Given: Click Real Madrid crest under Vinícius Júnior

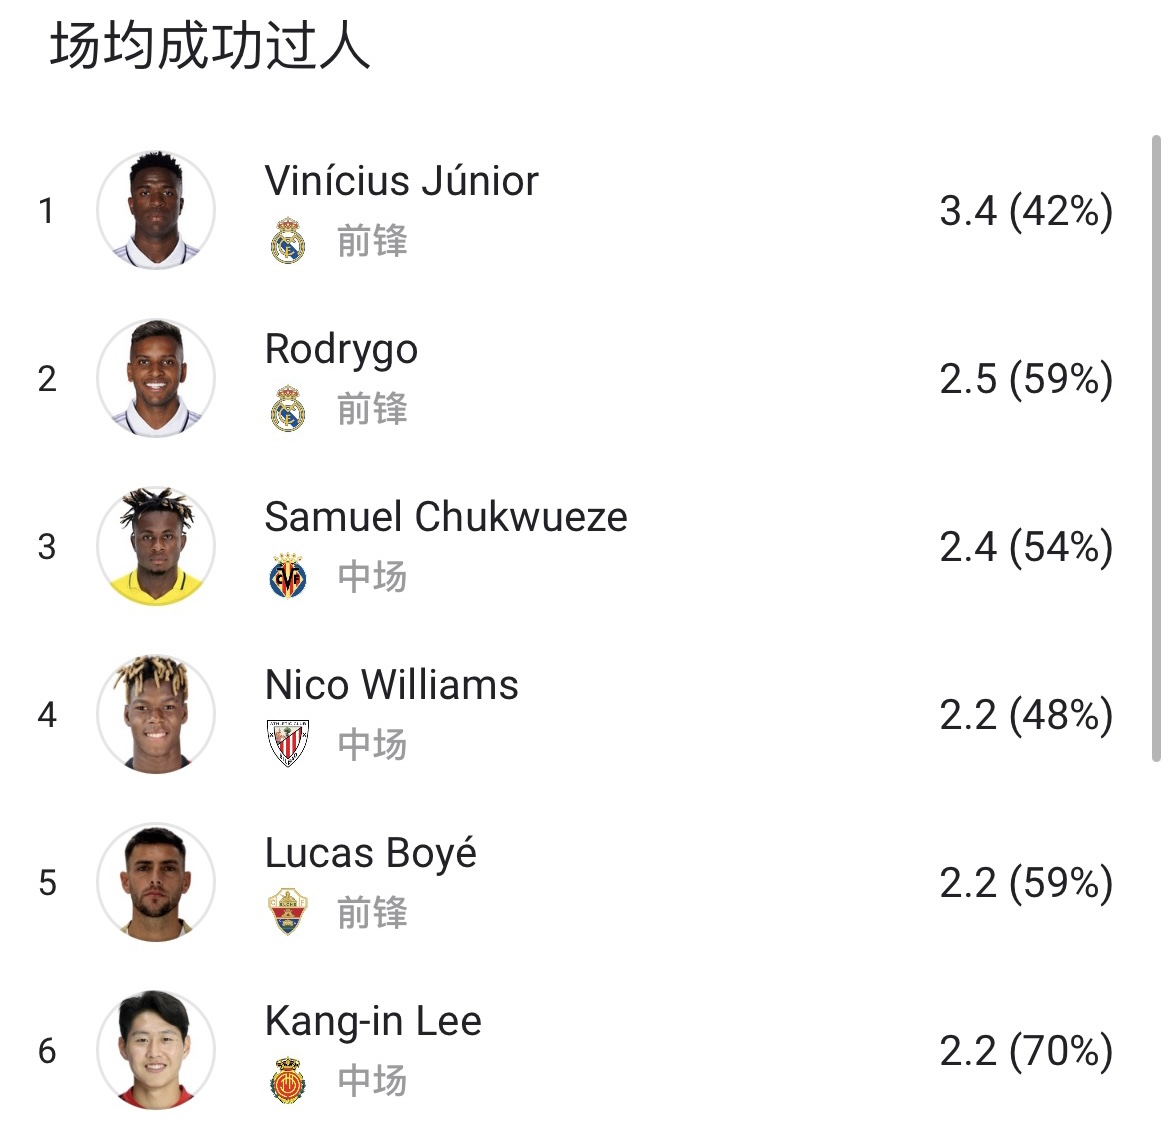Looking at the screenshot, I should click(288, 241).
